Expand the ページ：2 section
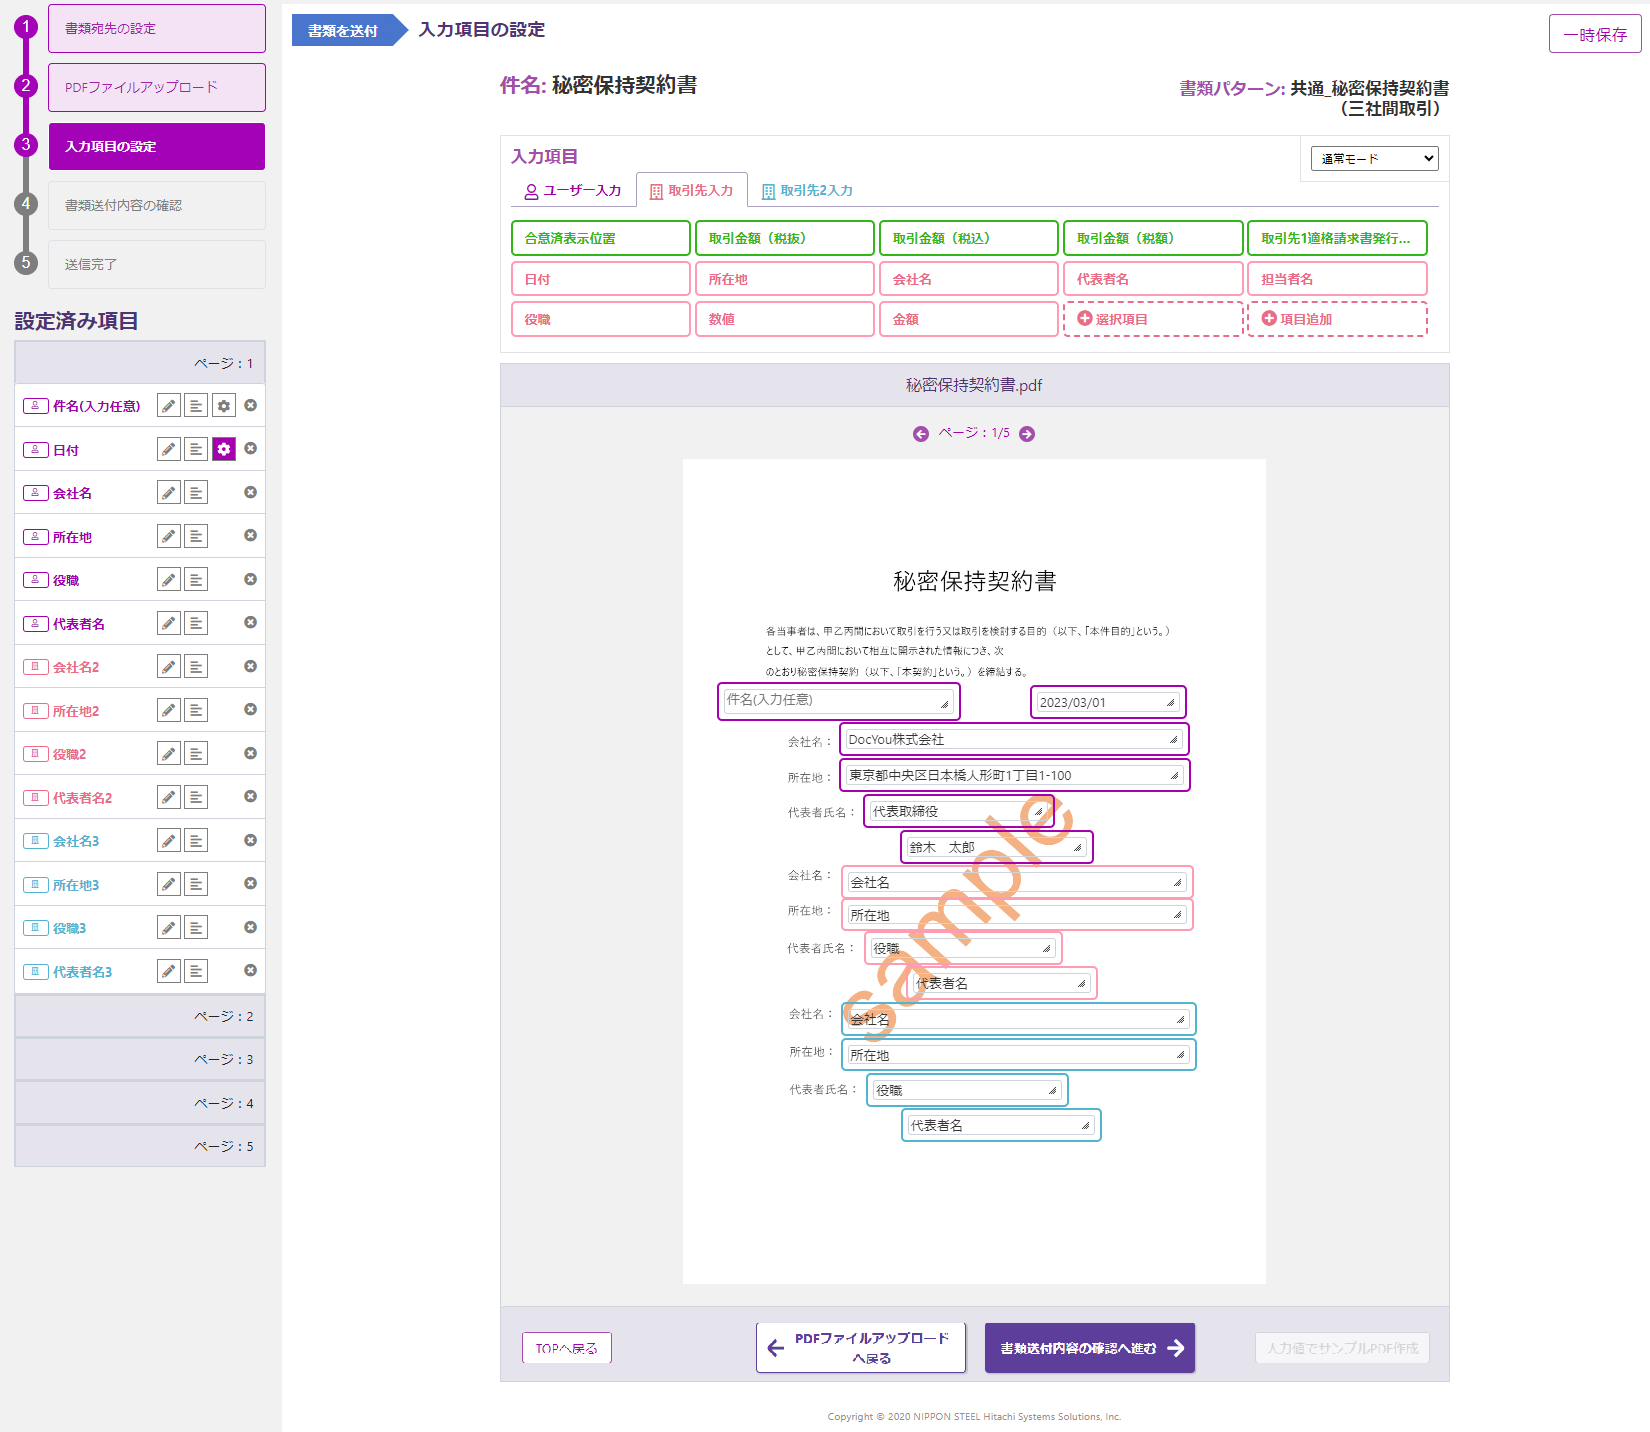The height and width of the screenshot is (1432, 1650). [x=140, y=1016]
